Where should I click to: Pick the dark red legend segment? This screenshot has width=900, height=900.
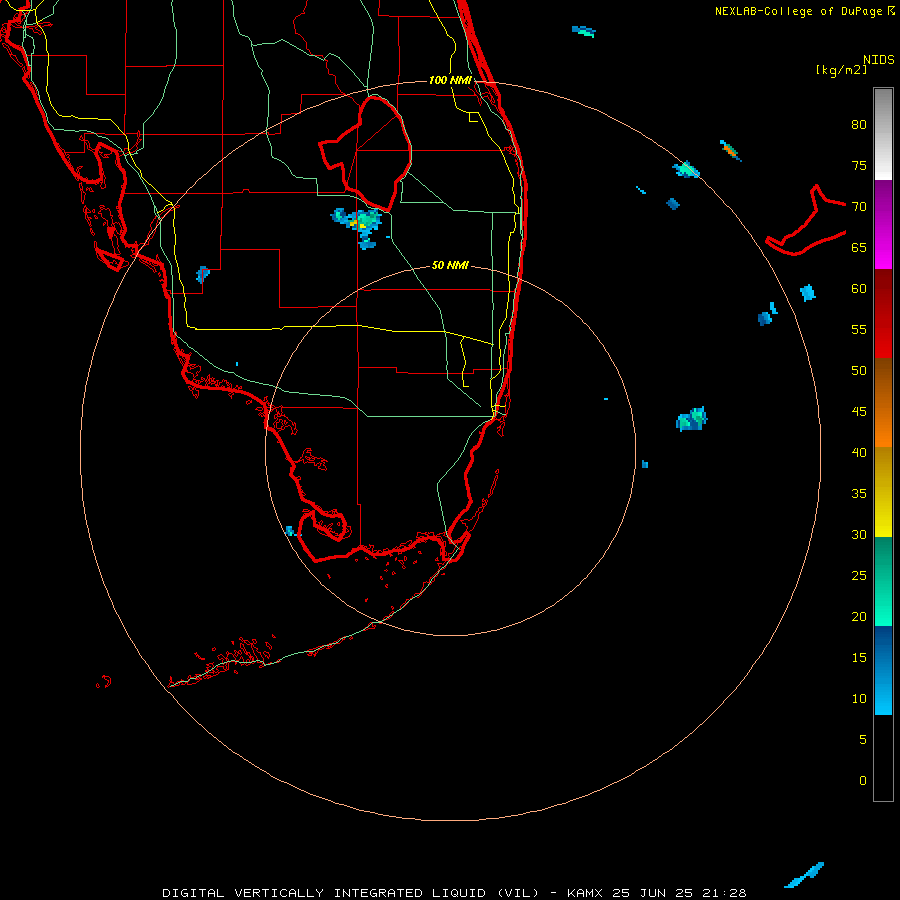point(883,313)
